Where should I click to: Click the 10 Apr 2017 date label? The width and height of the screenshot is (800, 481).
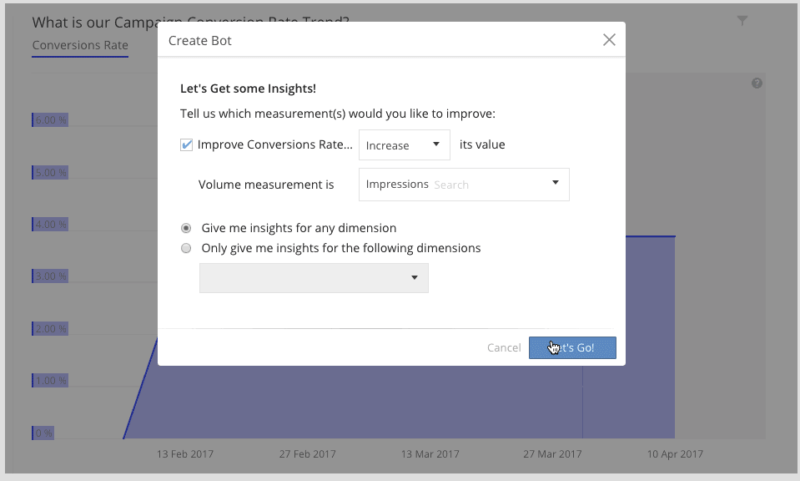pyautogui.click(x=675, y=454)
